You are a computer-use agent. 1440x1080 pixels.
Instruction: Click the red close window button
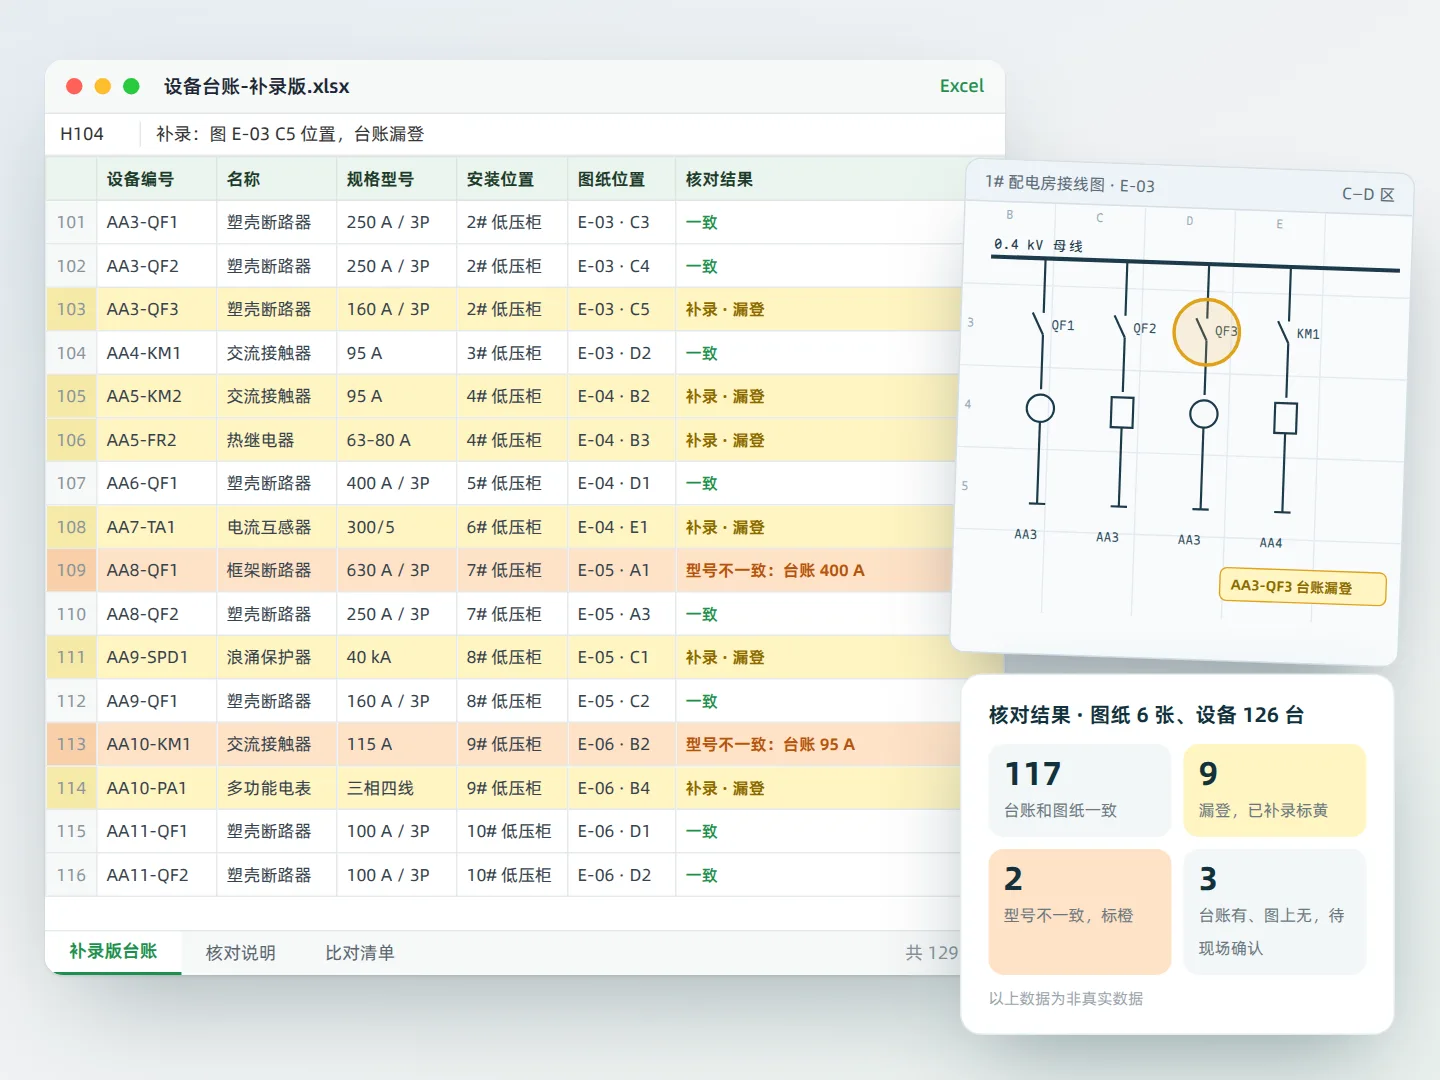(x=74, y=86)
